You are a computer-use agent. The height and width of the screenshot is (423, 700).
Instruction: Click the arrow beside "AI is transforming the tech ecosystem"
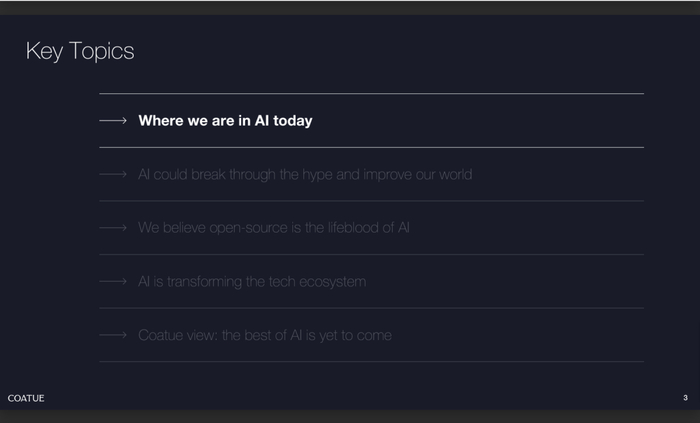[x=113, y=282]
